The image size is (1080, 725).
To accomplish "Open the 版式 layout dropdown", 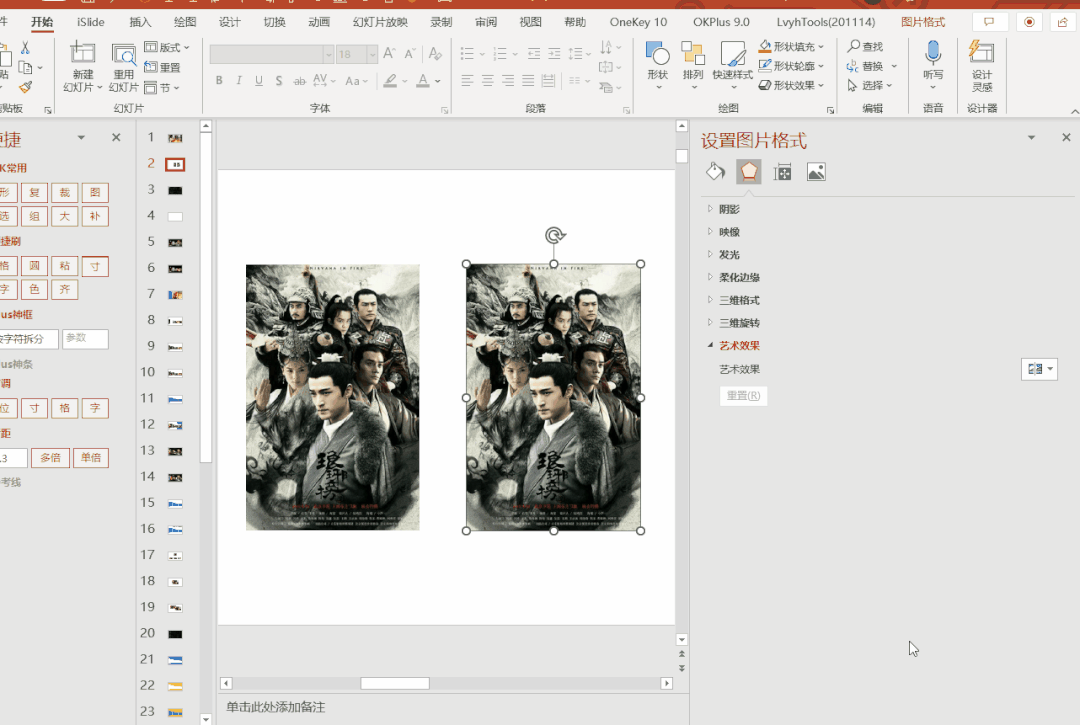I will [167, 48].
